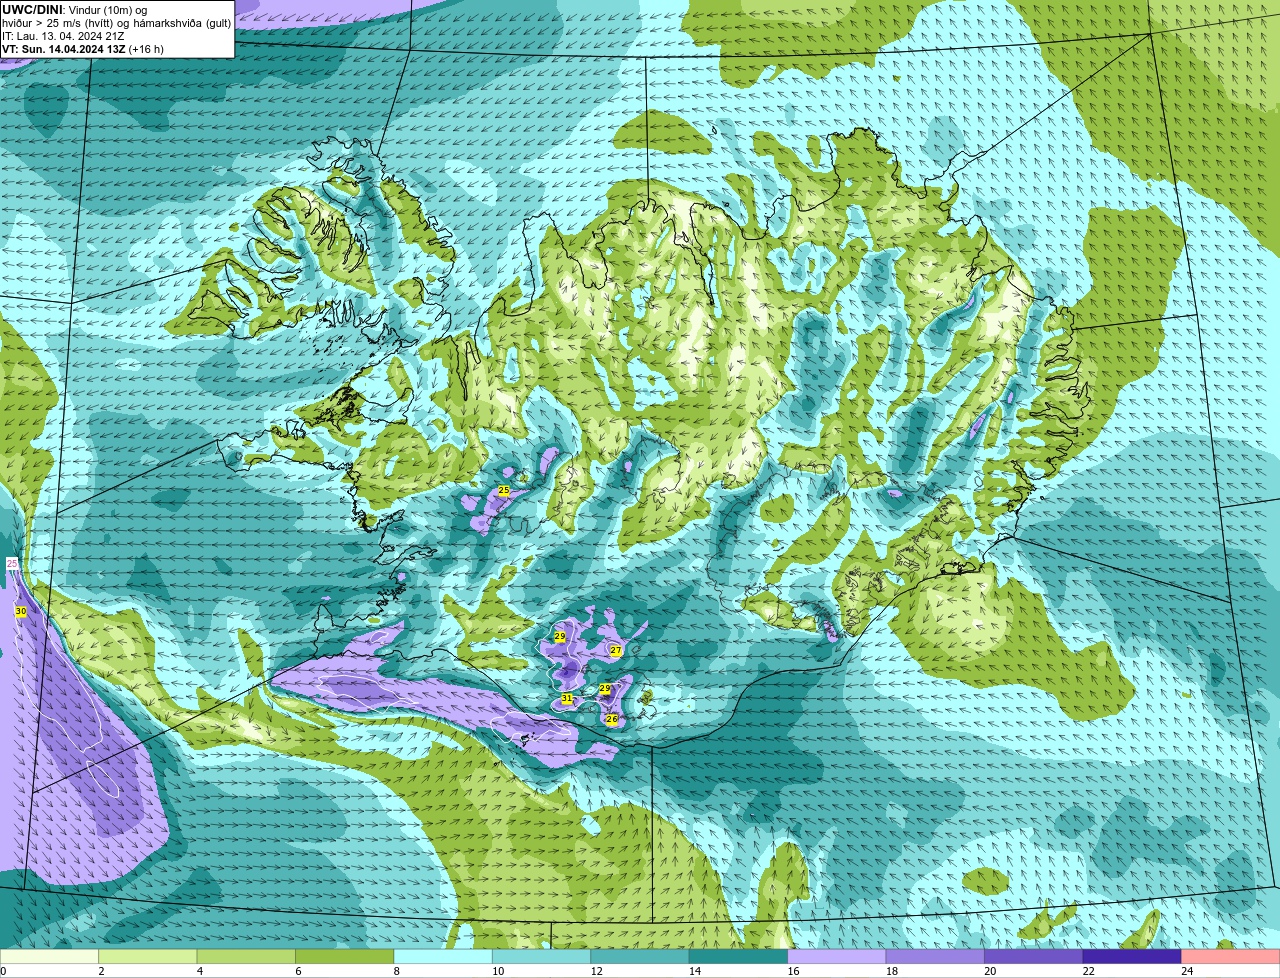
Task: Click the legend scale number "2"
Action: 101,971
